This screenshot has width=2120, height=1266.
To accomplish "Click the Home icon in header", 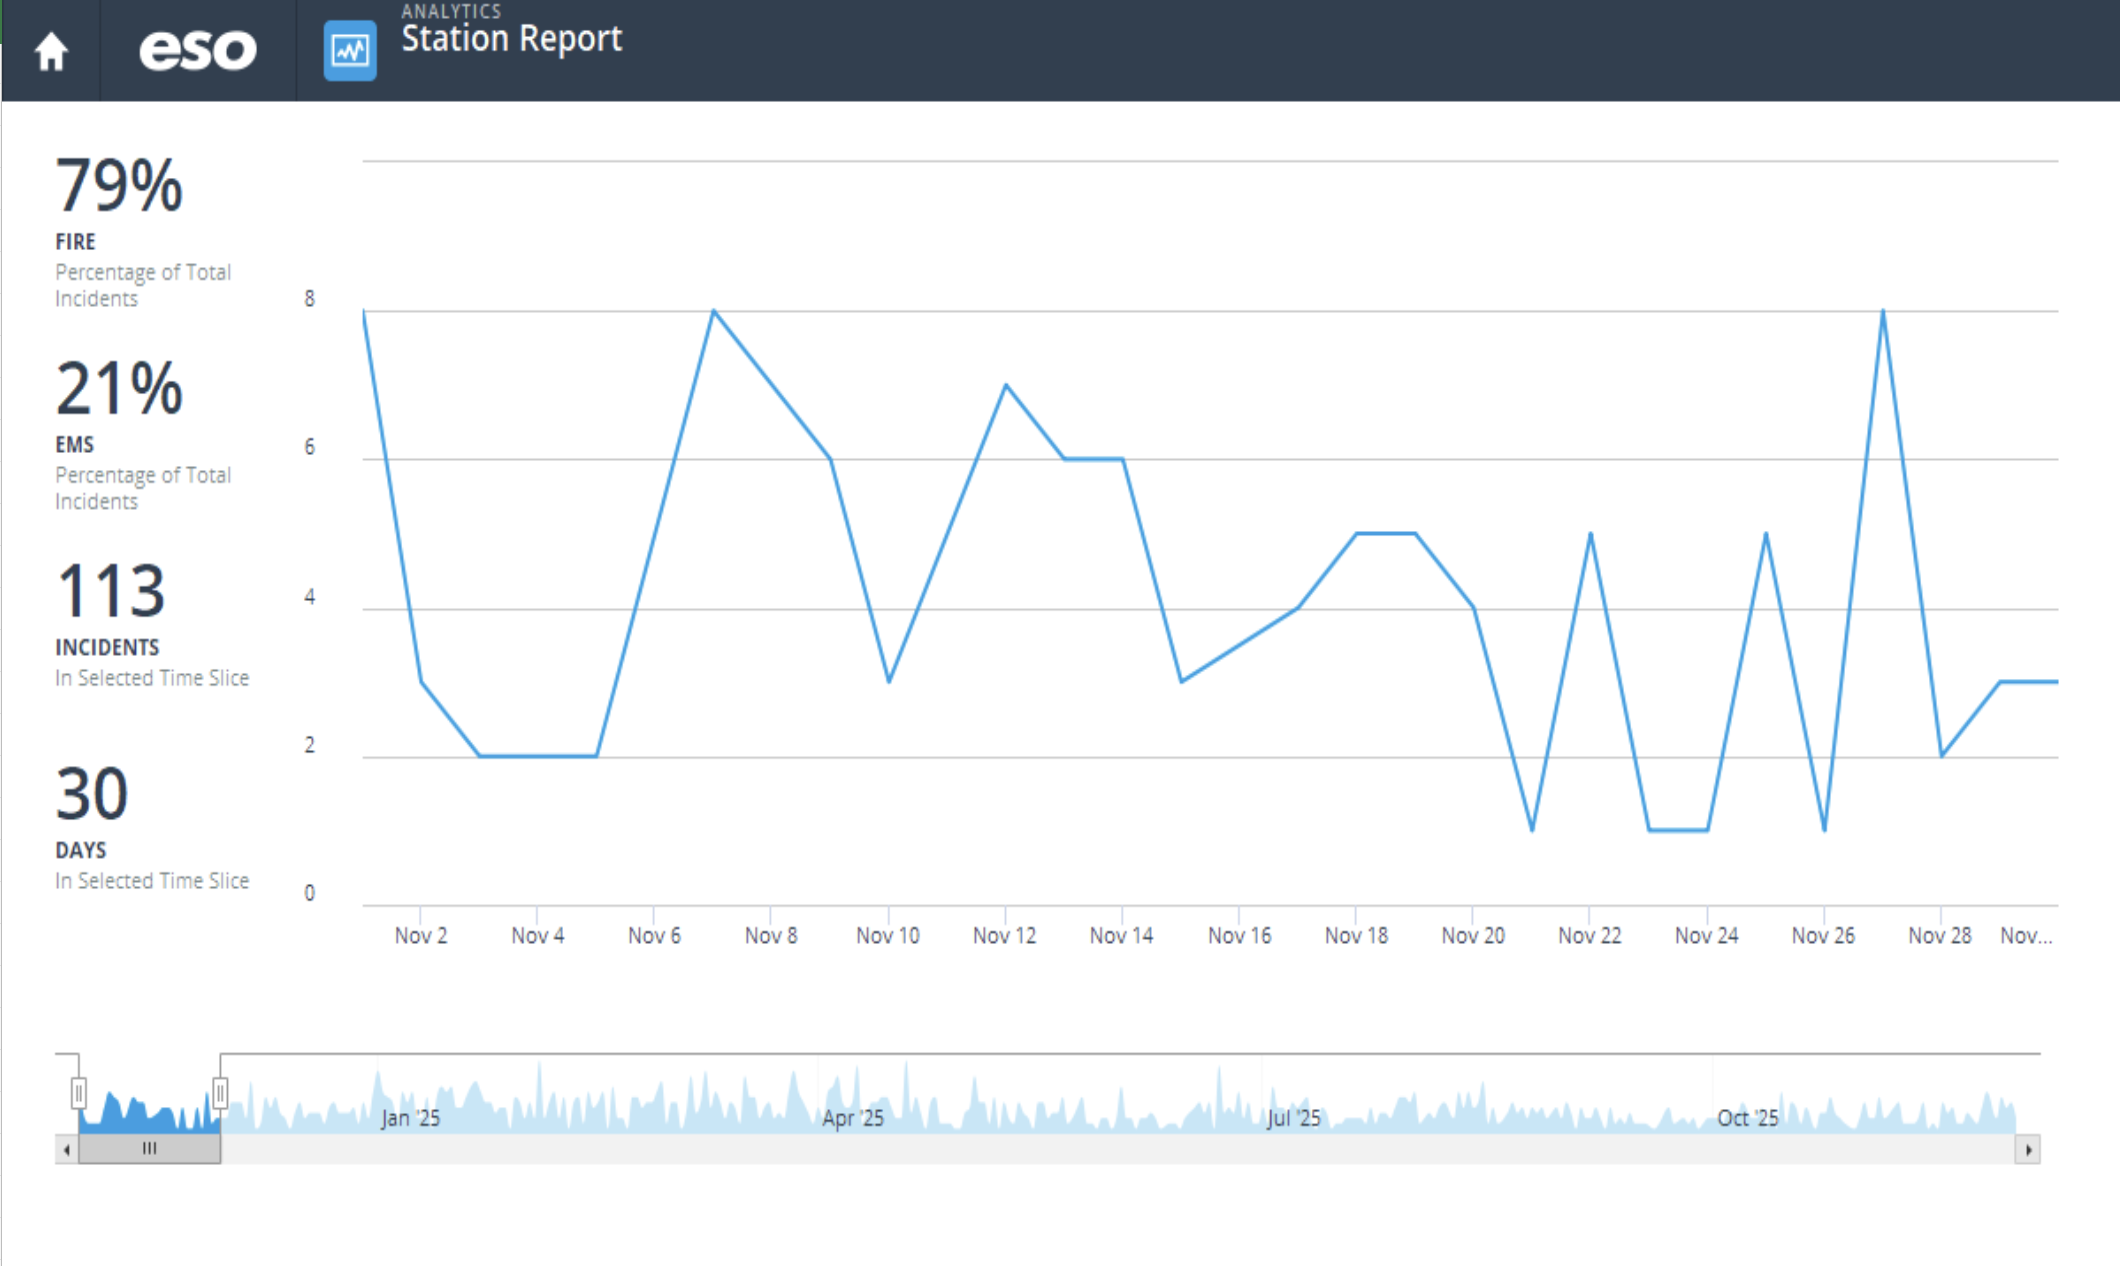I will pyautogui.click(x=51, y=51).
